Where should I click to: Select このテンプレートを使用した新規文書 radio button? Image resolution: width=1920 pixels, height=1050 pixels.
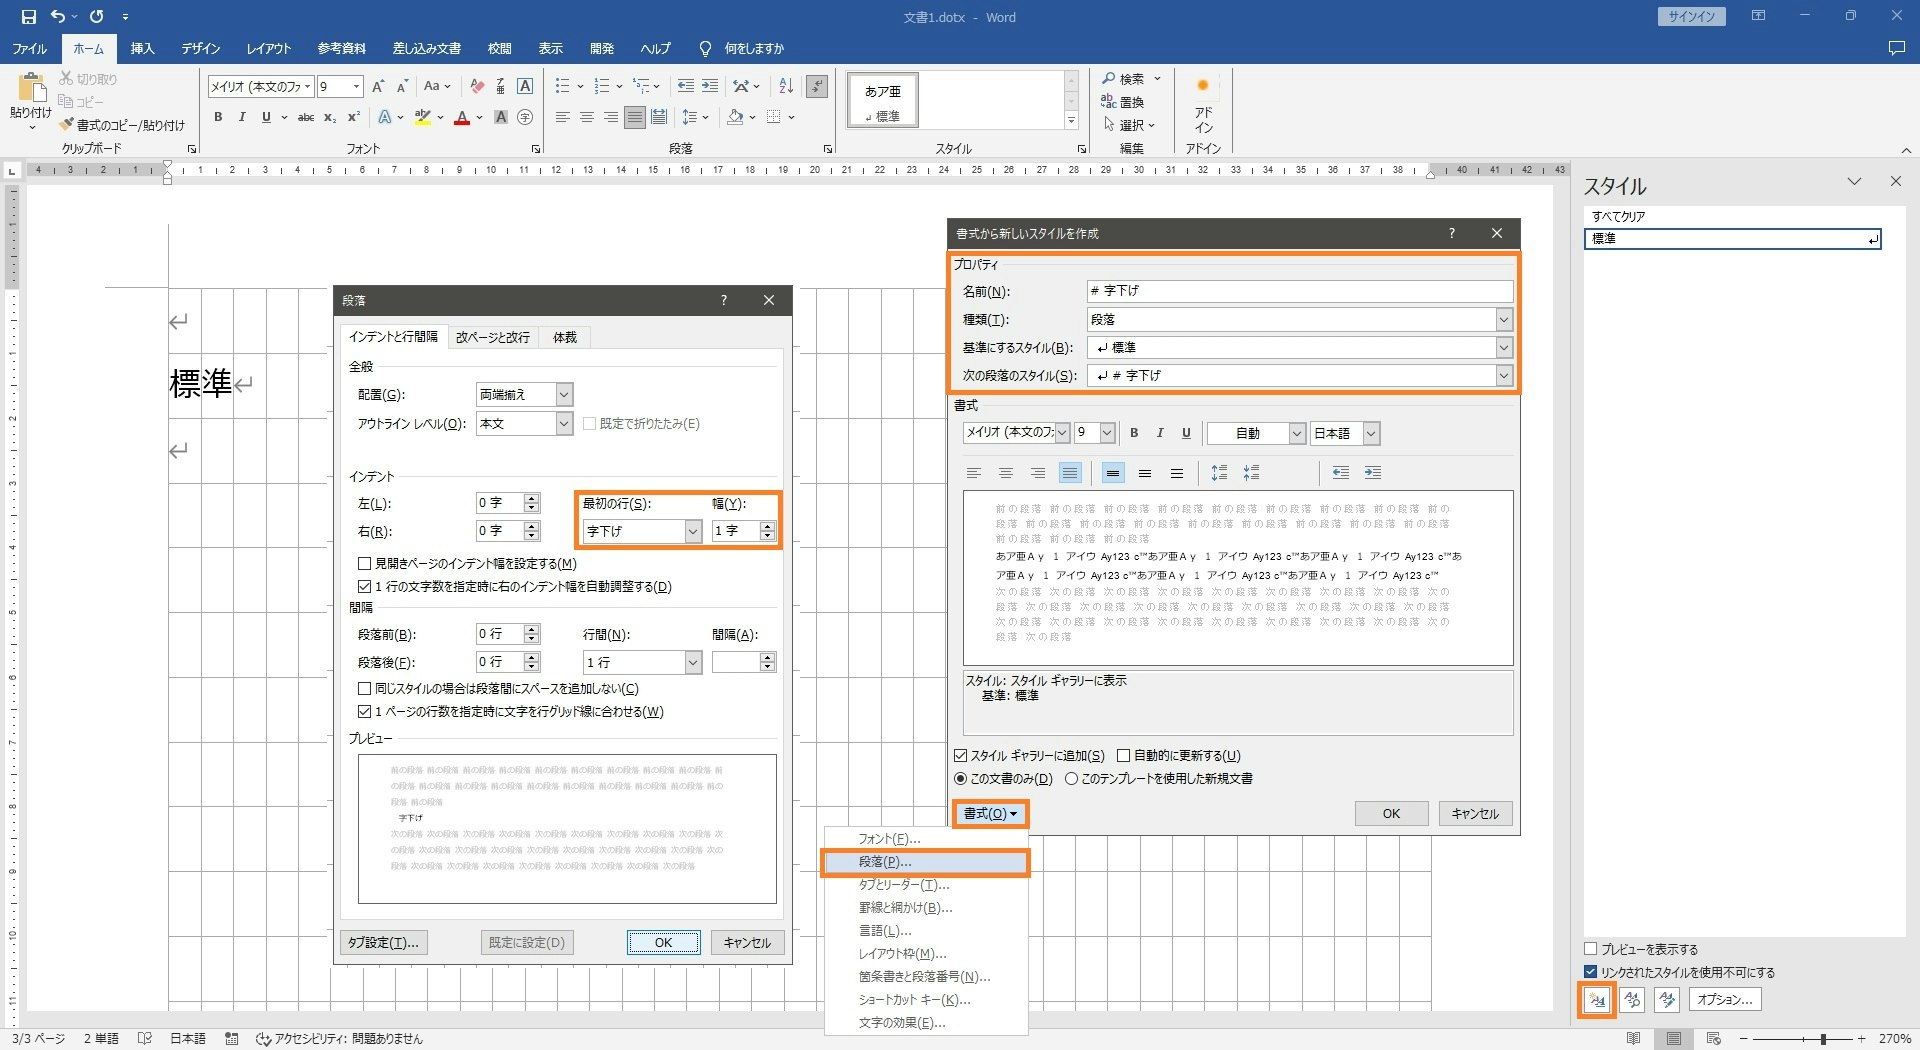click(x=1071, y=779)
